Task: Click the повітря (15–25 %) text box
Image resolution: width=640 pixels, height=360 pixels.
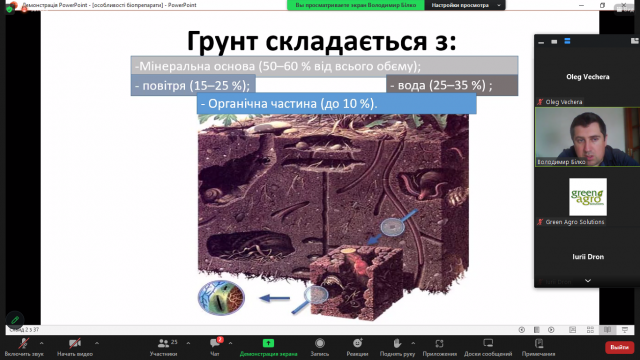Action: 193,85
